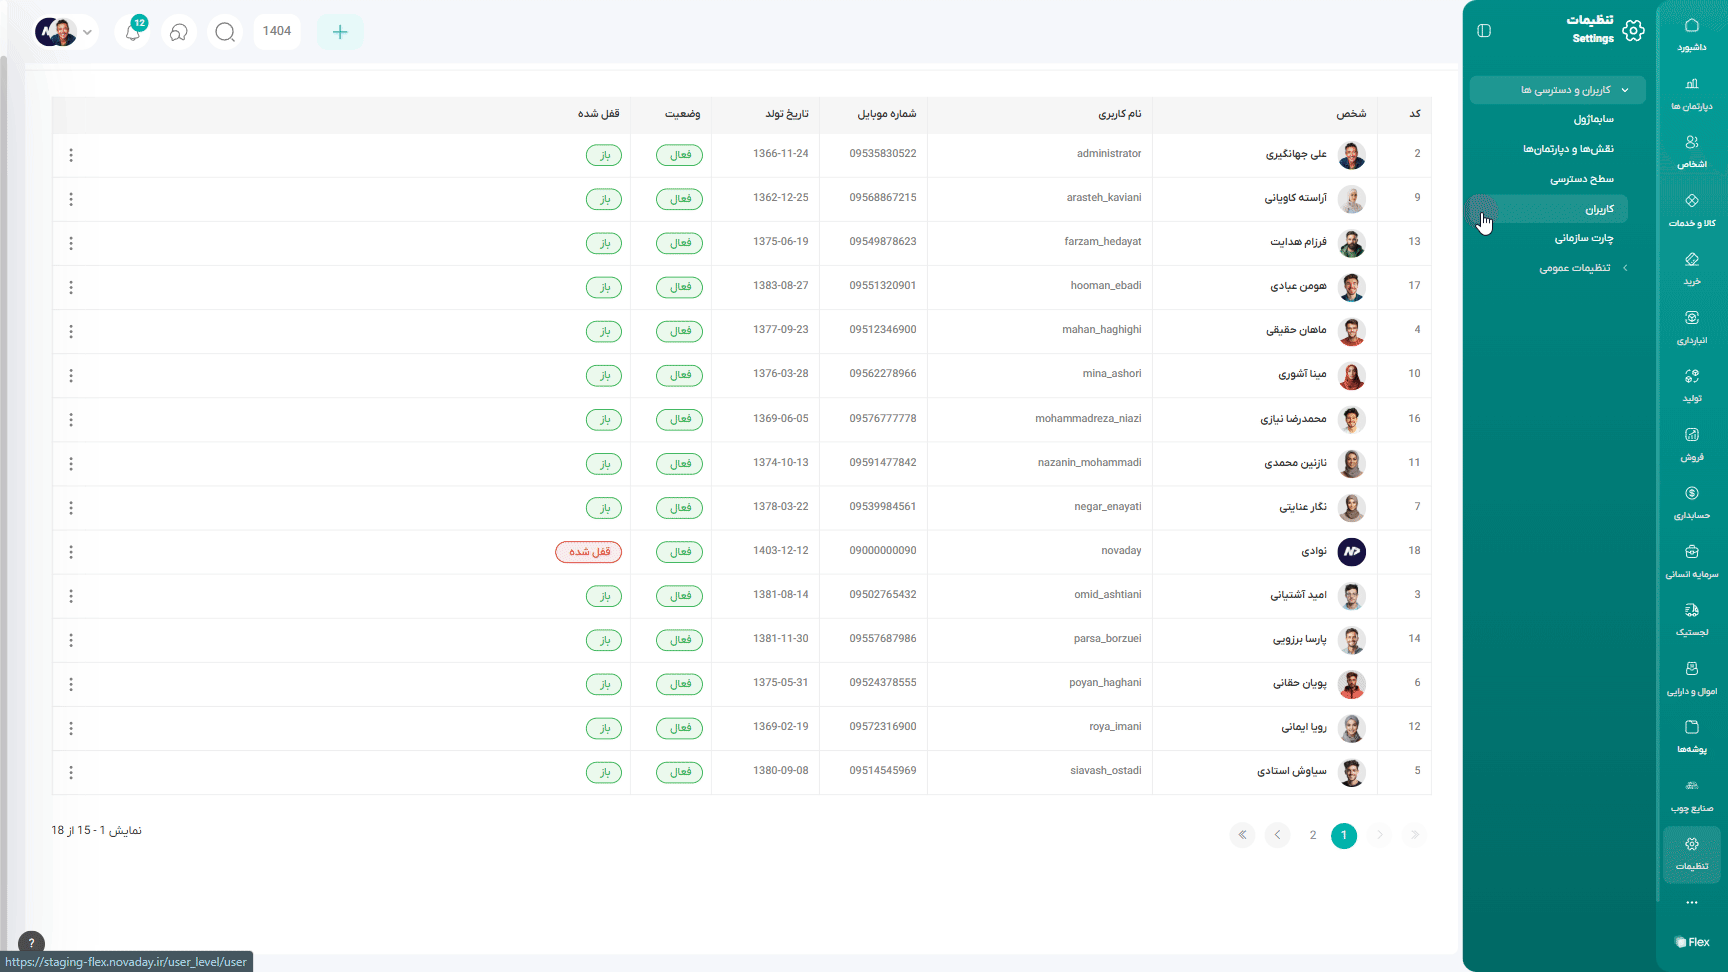Select fiscal year 1404 button
Viewport: 1728px width, 972px height.
(x=277, y=31)
